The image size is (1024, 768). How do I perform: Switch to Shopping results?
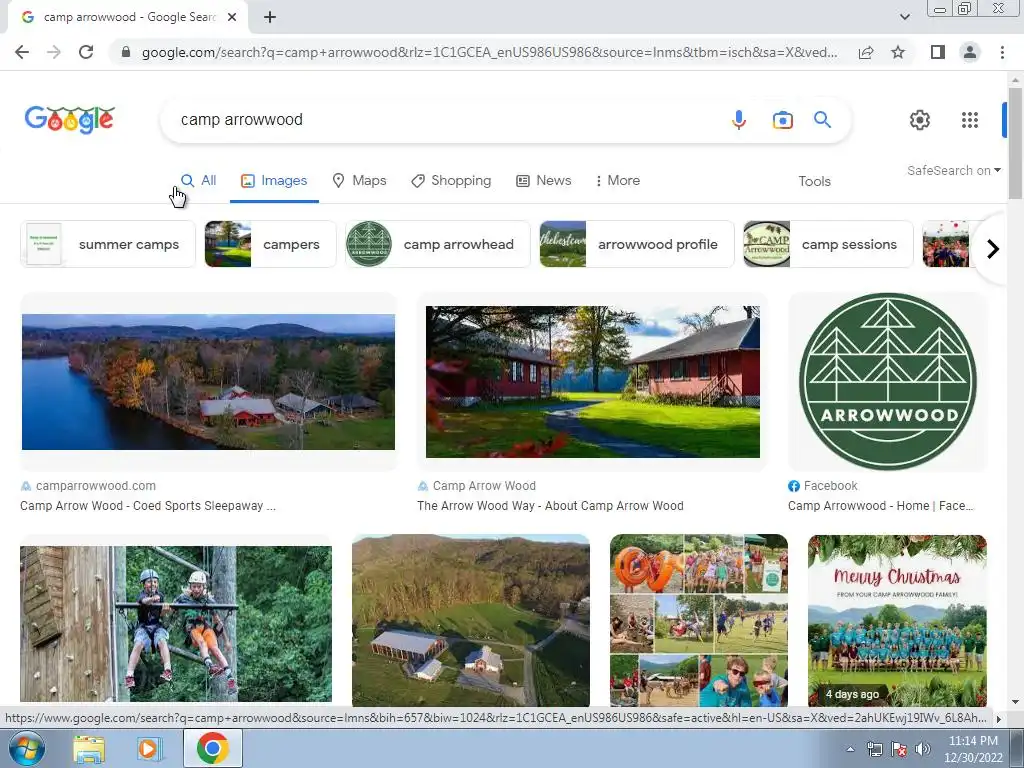(x=451, y=181)
